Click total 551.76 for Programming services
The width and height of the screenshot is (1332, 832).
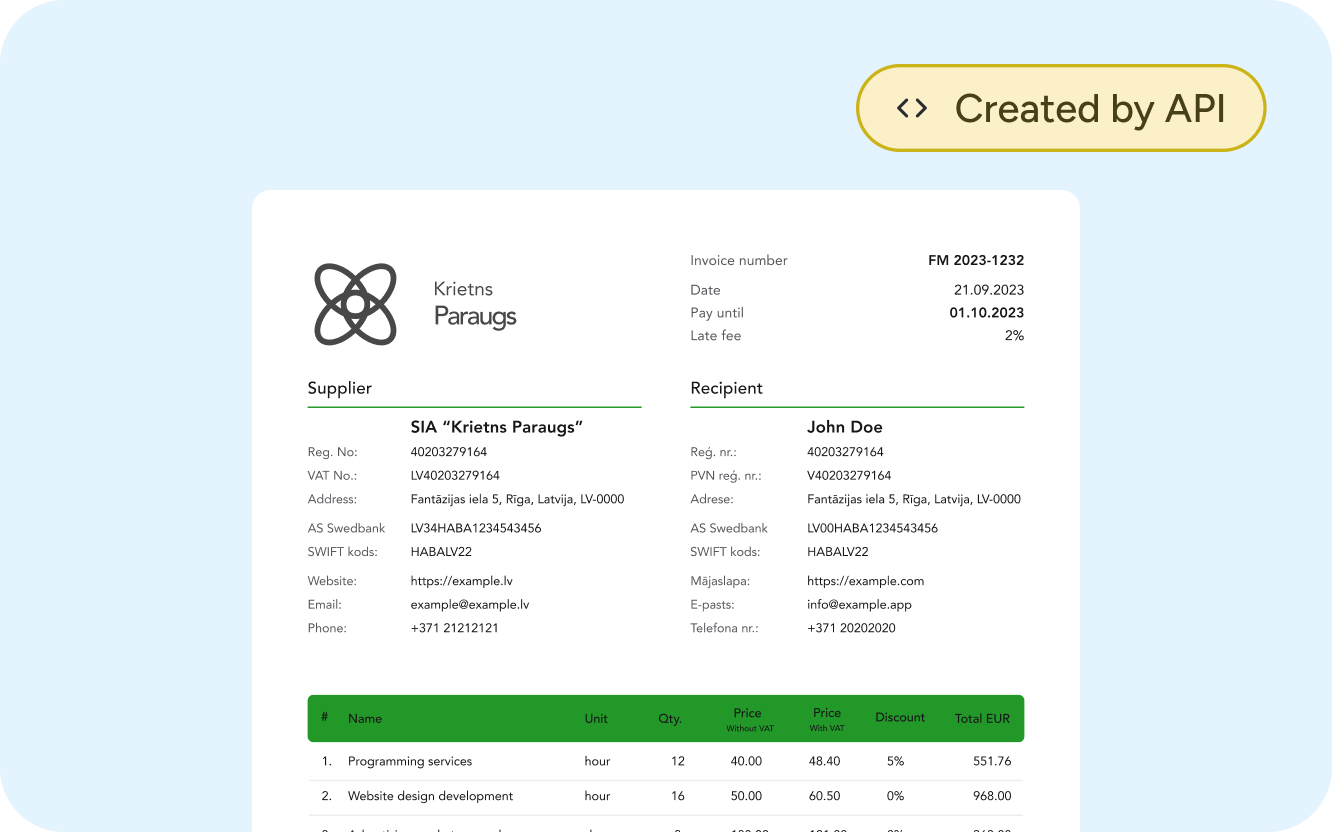click(x=992, y=762)
